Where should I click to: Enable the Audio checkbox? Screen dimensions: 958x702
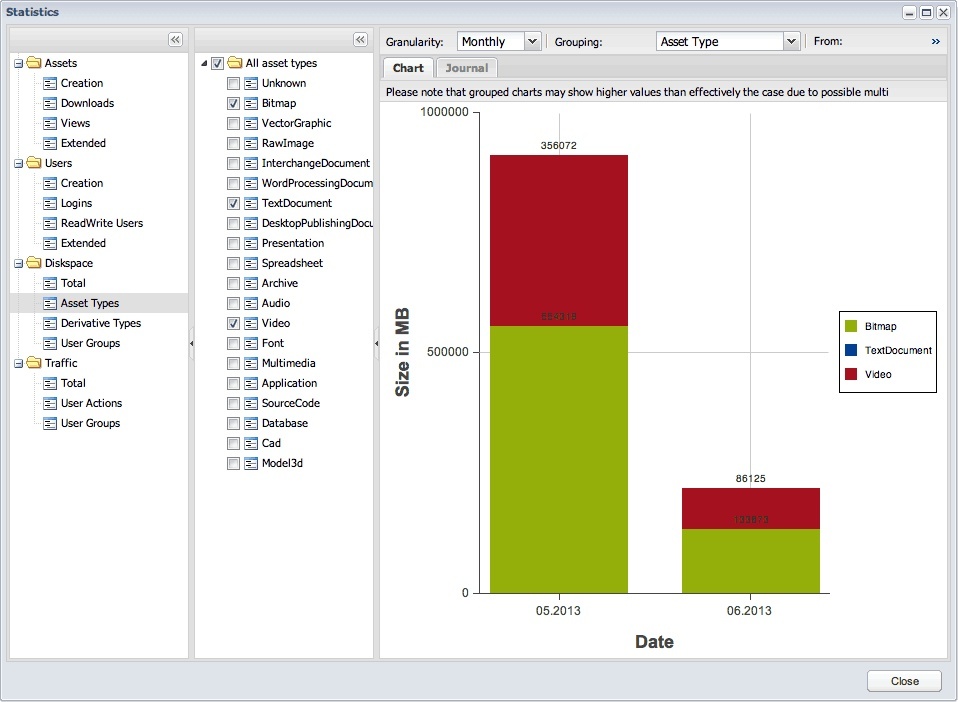(x=233, y=304)
